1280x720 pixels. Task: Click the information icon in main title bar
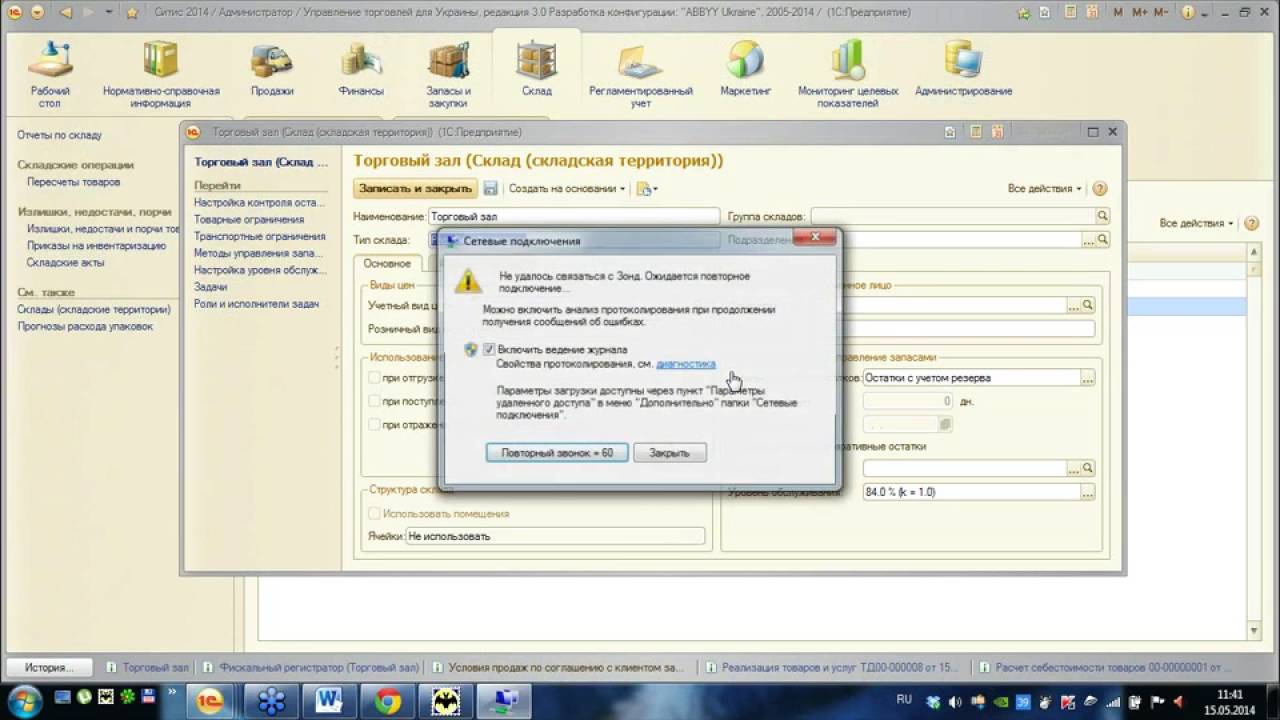click(x=1187, y=12)
